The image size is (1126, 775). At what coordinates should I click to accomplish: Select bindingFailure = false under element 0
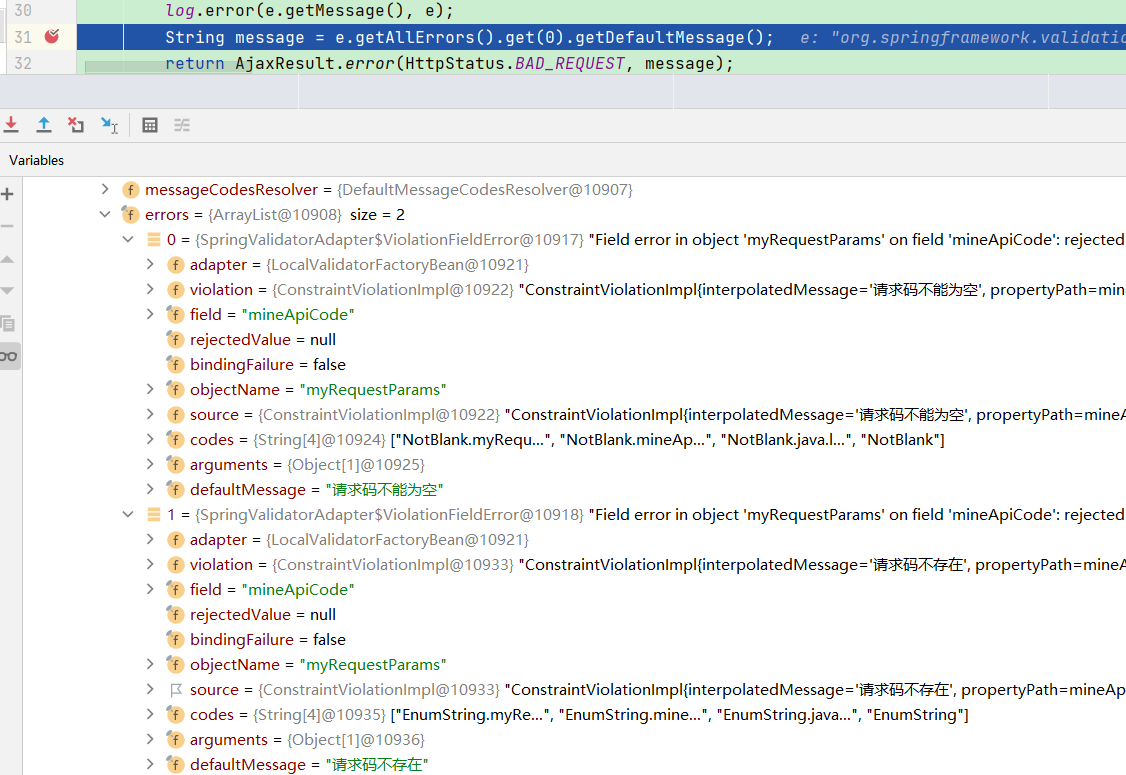(x=574, y=365)
